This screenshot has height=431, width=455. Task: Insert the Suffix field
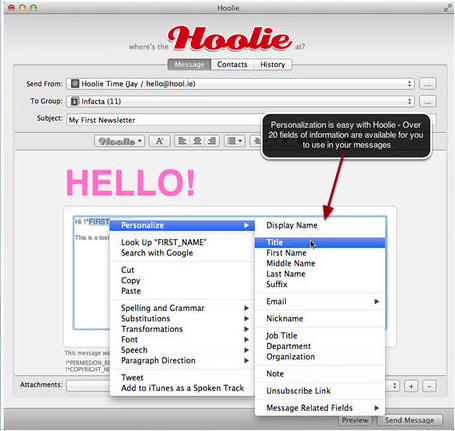[x=320, y=284]
